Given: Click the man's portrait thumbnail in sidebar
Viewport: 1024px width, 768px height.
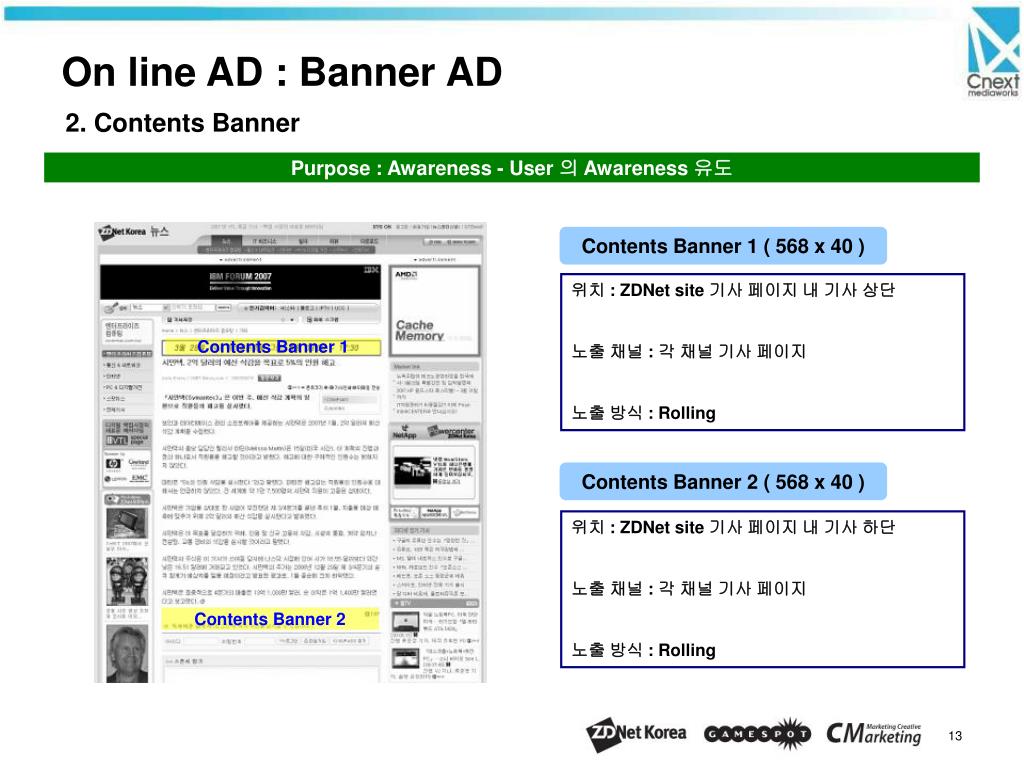Looking at the screenshot, I should [x=127, y=654].
